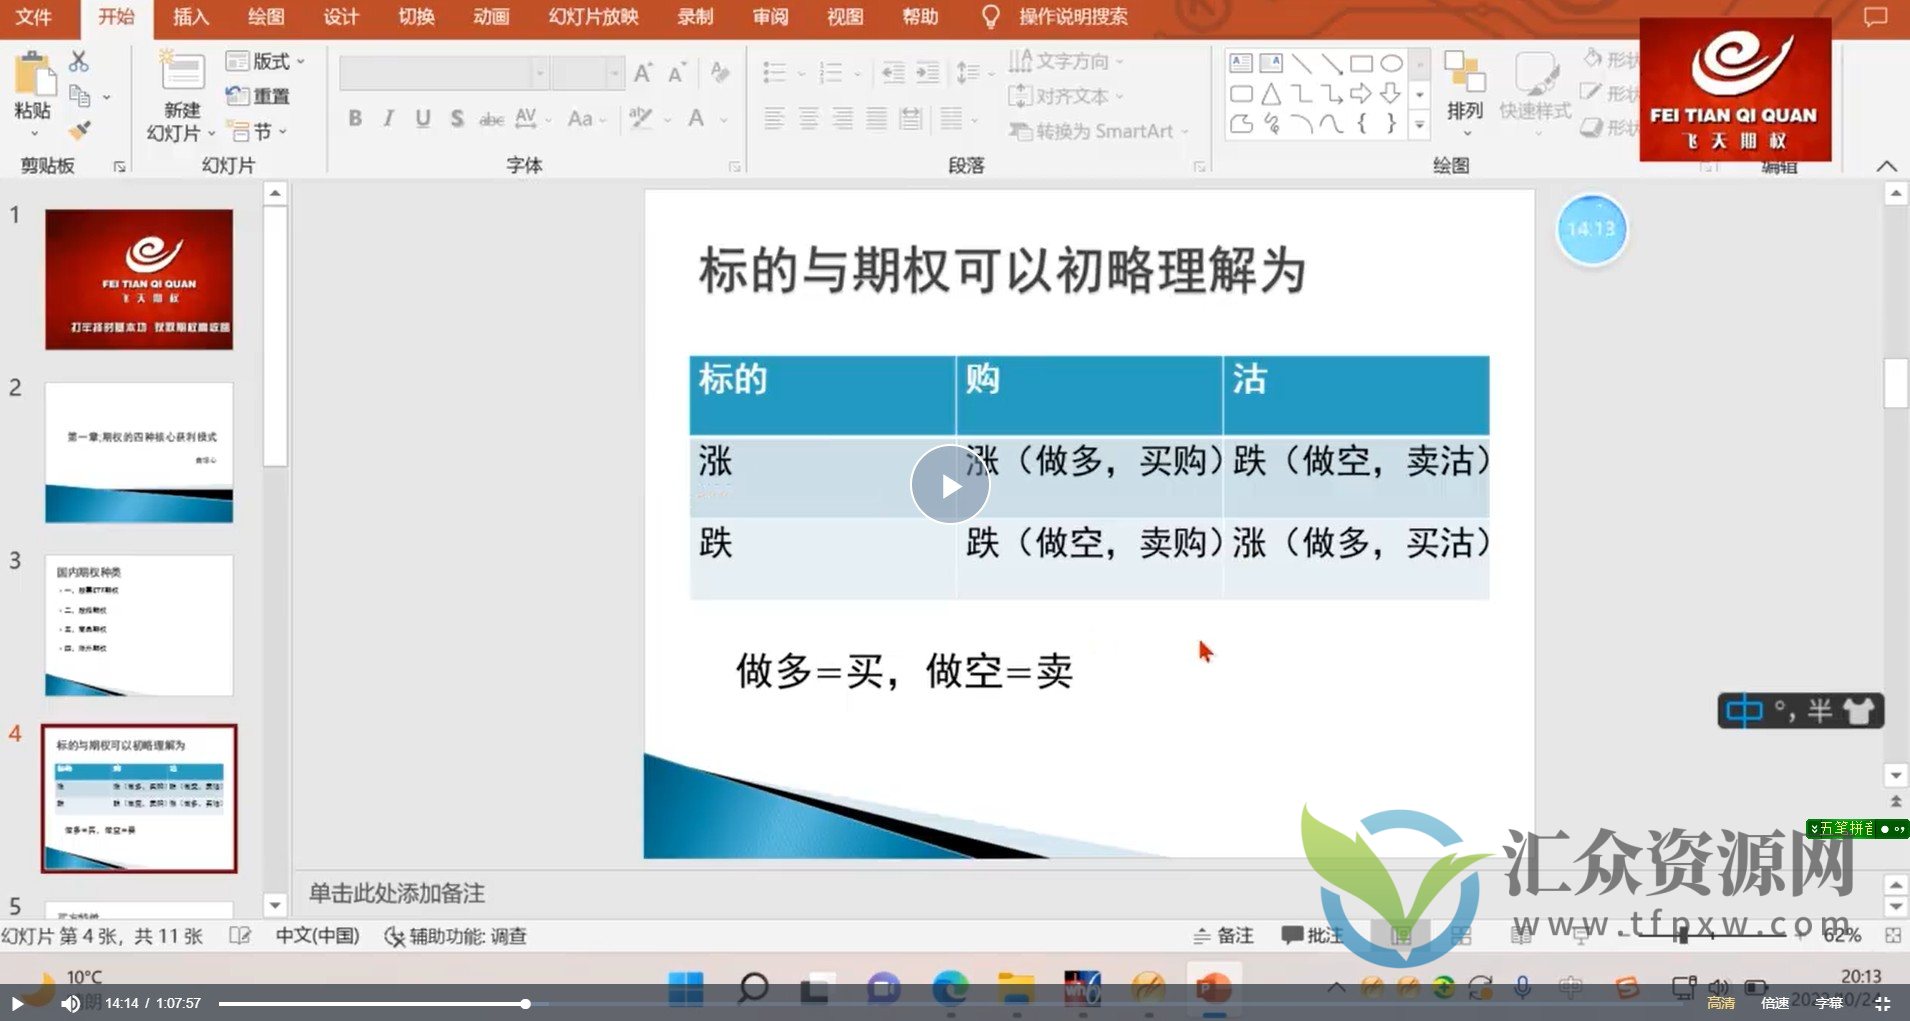Image resolution: width=1910 pixels, height=1021 pixels.
Task: Click the Cut scissors icon
Action: (x=79, y=61)
